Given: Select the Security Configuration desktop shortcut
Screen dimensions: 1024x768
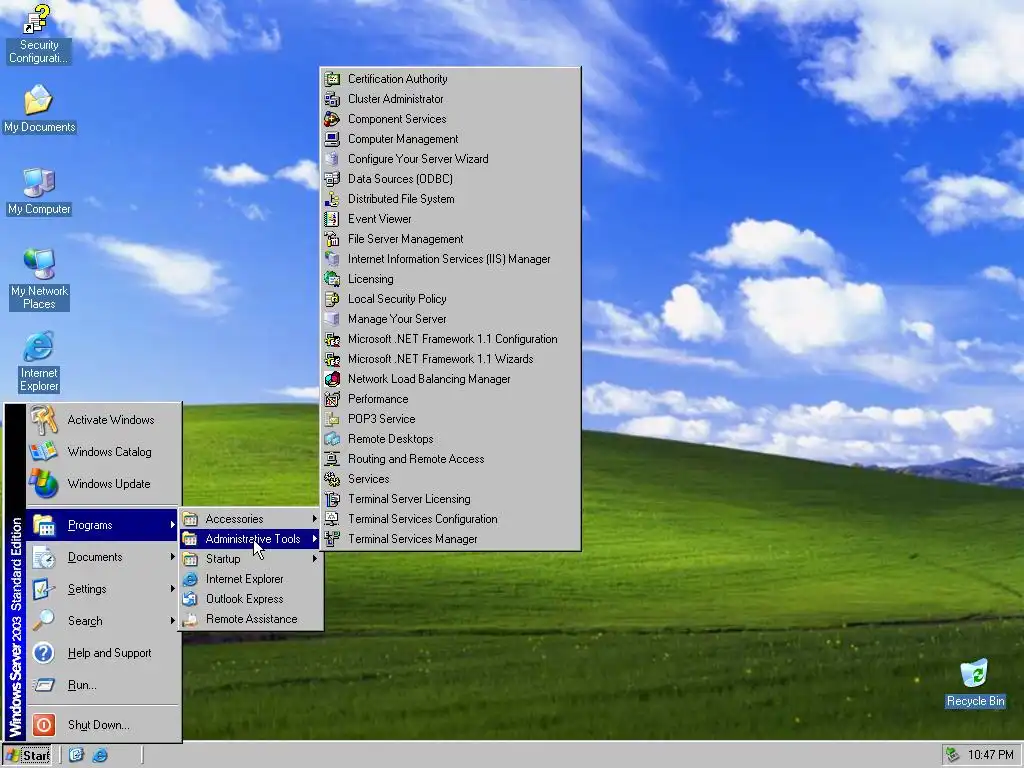Looking at the screenshot, I should 39,34.
